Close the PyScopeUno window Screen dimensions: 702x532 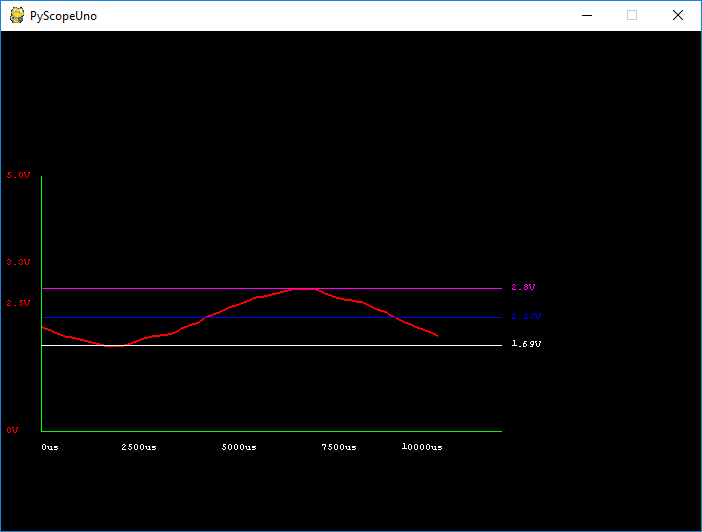tap(678, 16)
